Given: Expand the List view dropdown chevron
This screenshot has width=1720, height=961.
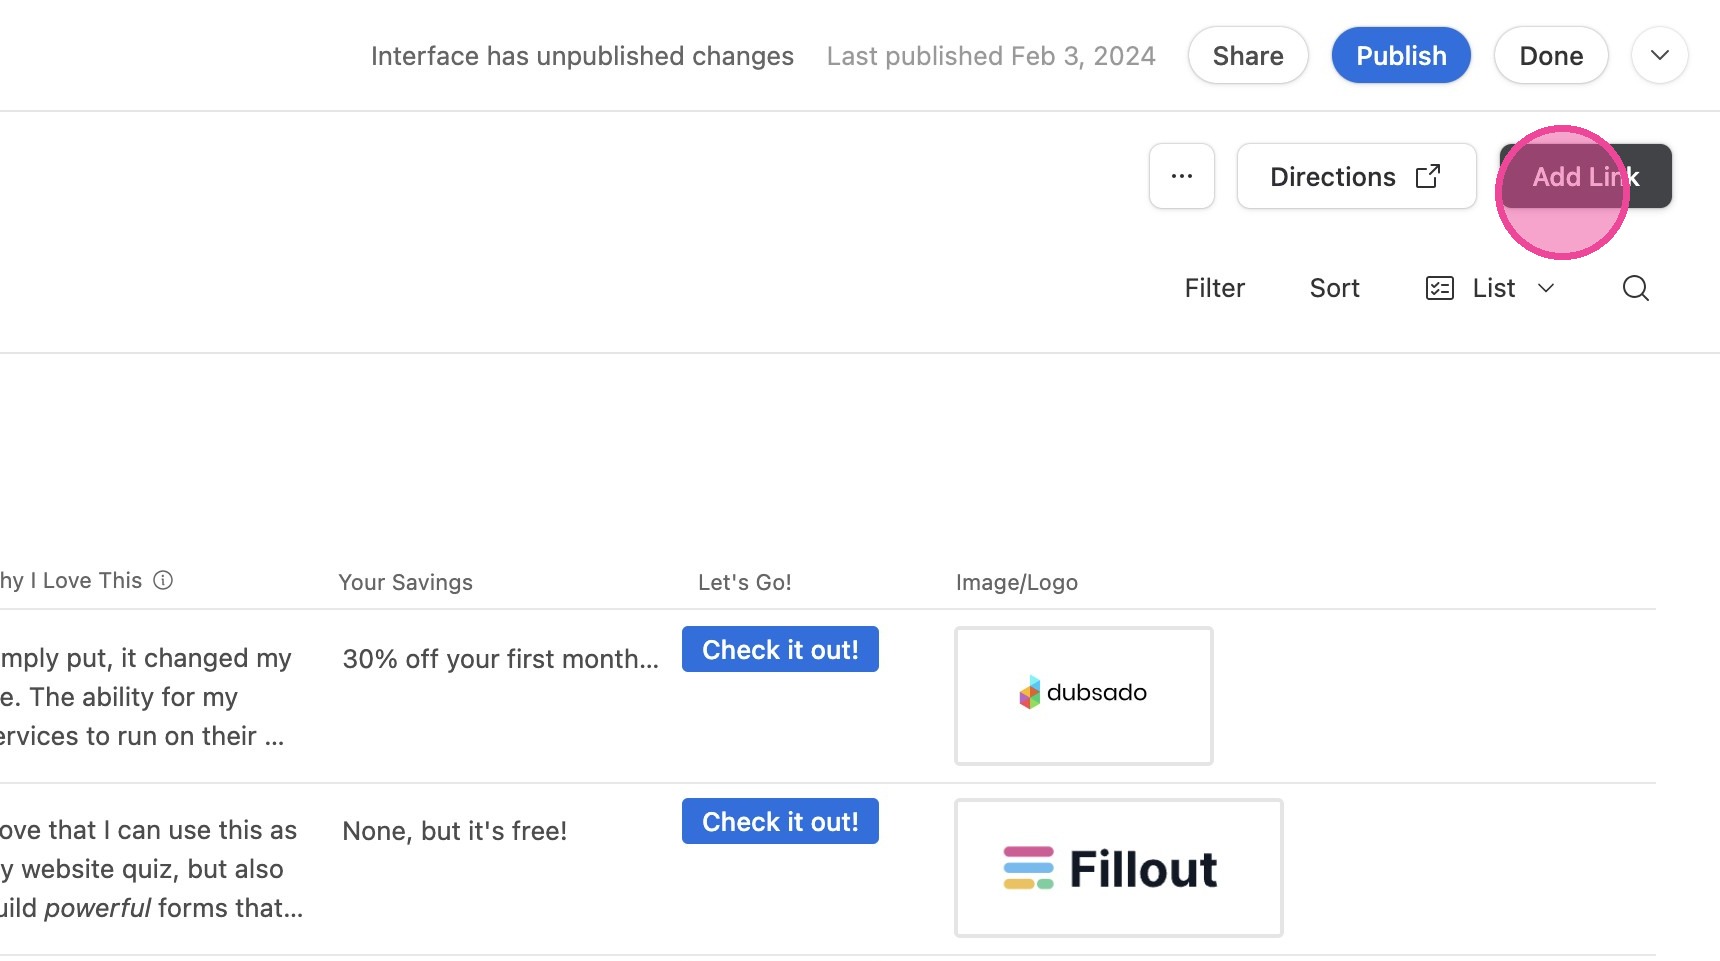Looking at the screenshot, I should [x=1546, y=288].
